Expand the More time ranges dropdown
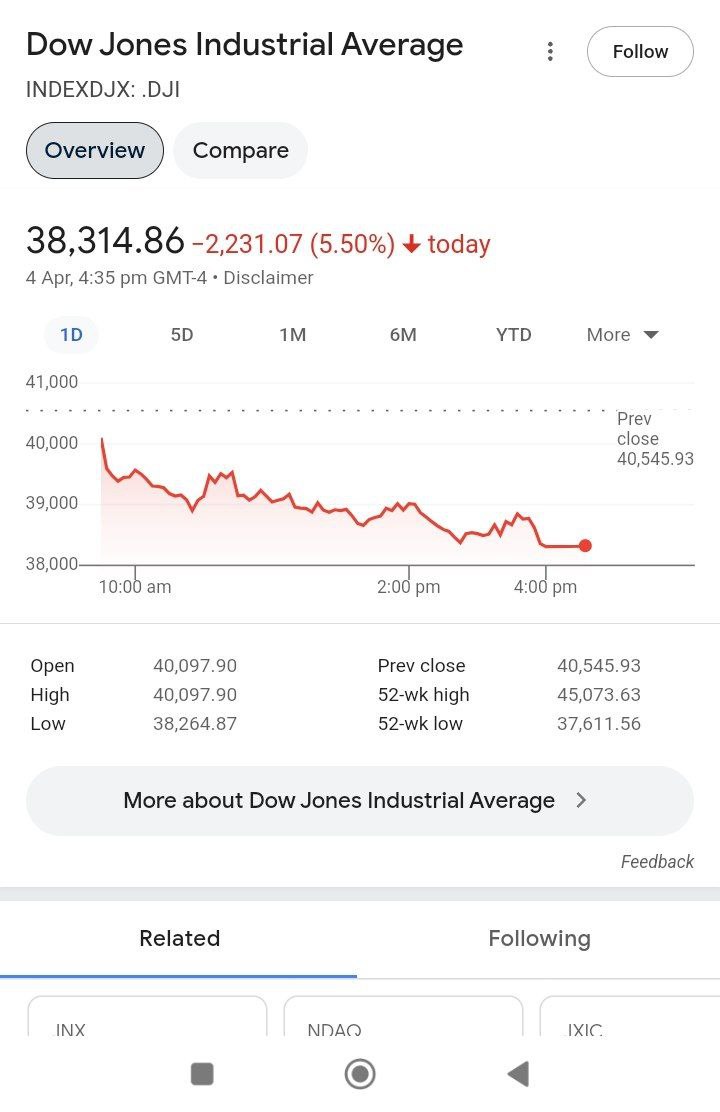720x1112 pixels. coord(622,335)
